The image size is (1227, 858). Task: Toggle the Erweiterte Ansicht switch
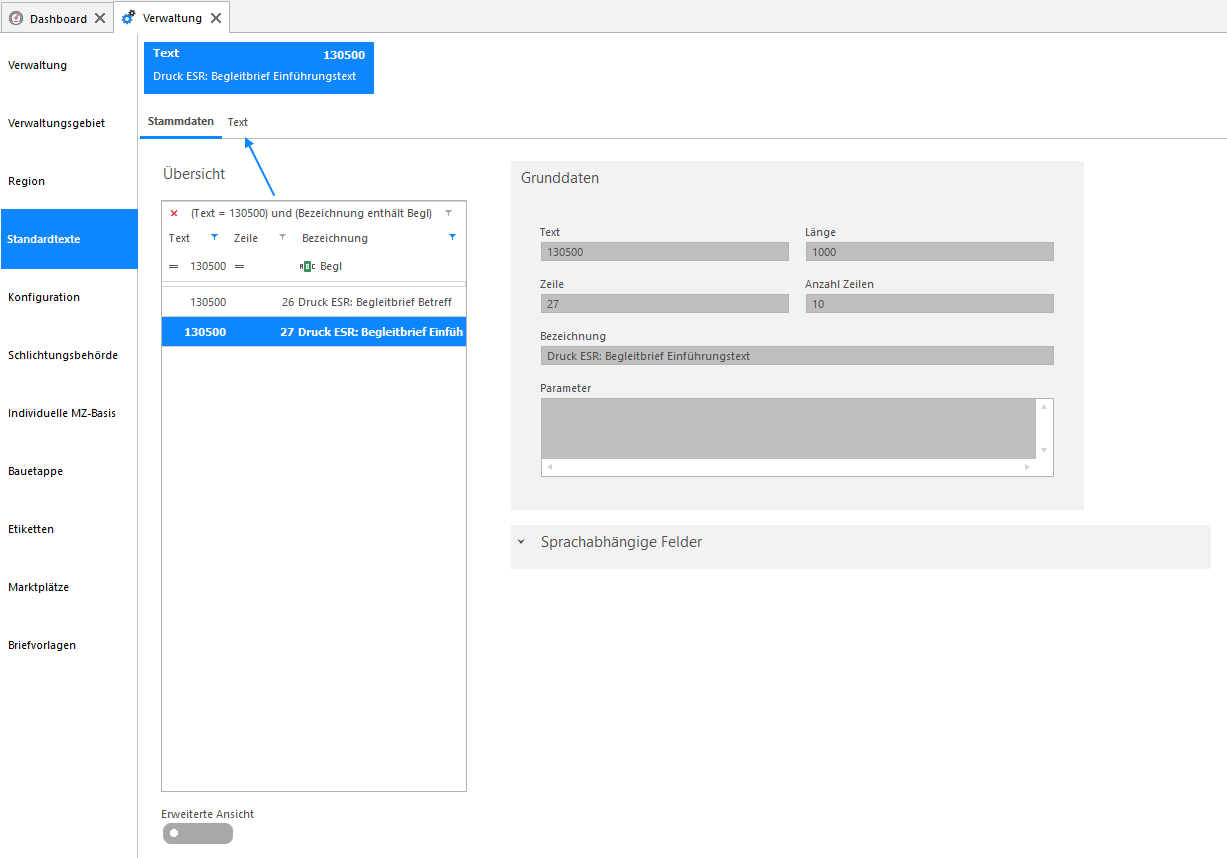coord(198,833)
